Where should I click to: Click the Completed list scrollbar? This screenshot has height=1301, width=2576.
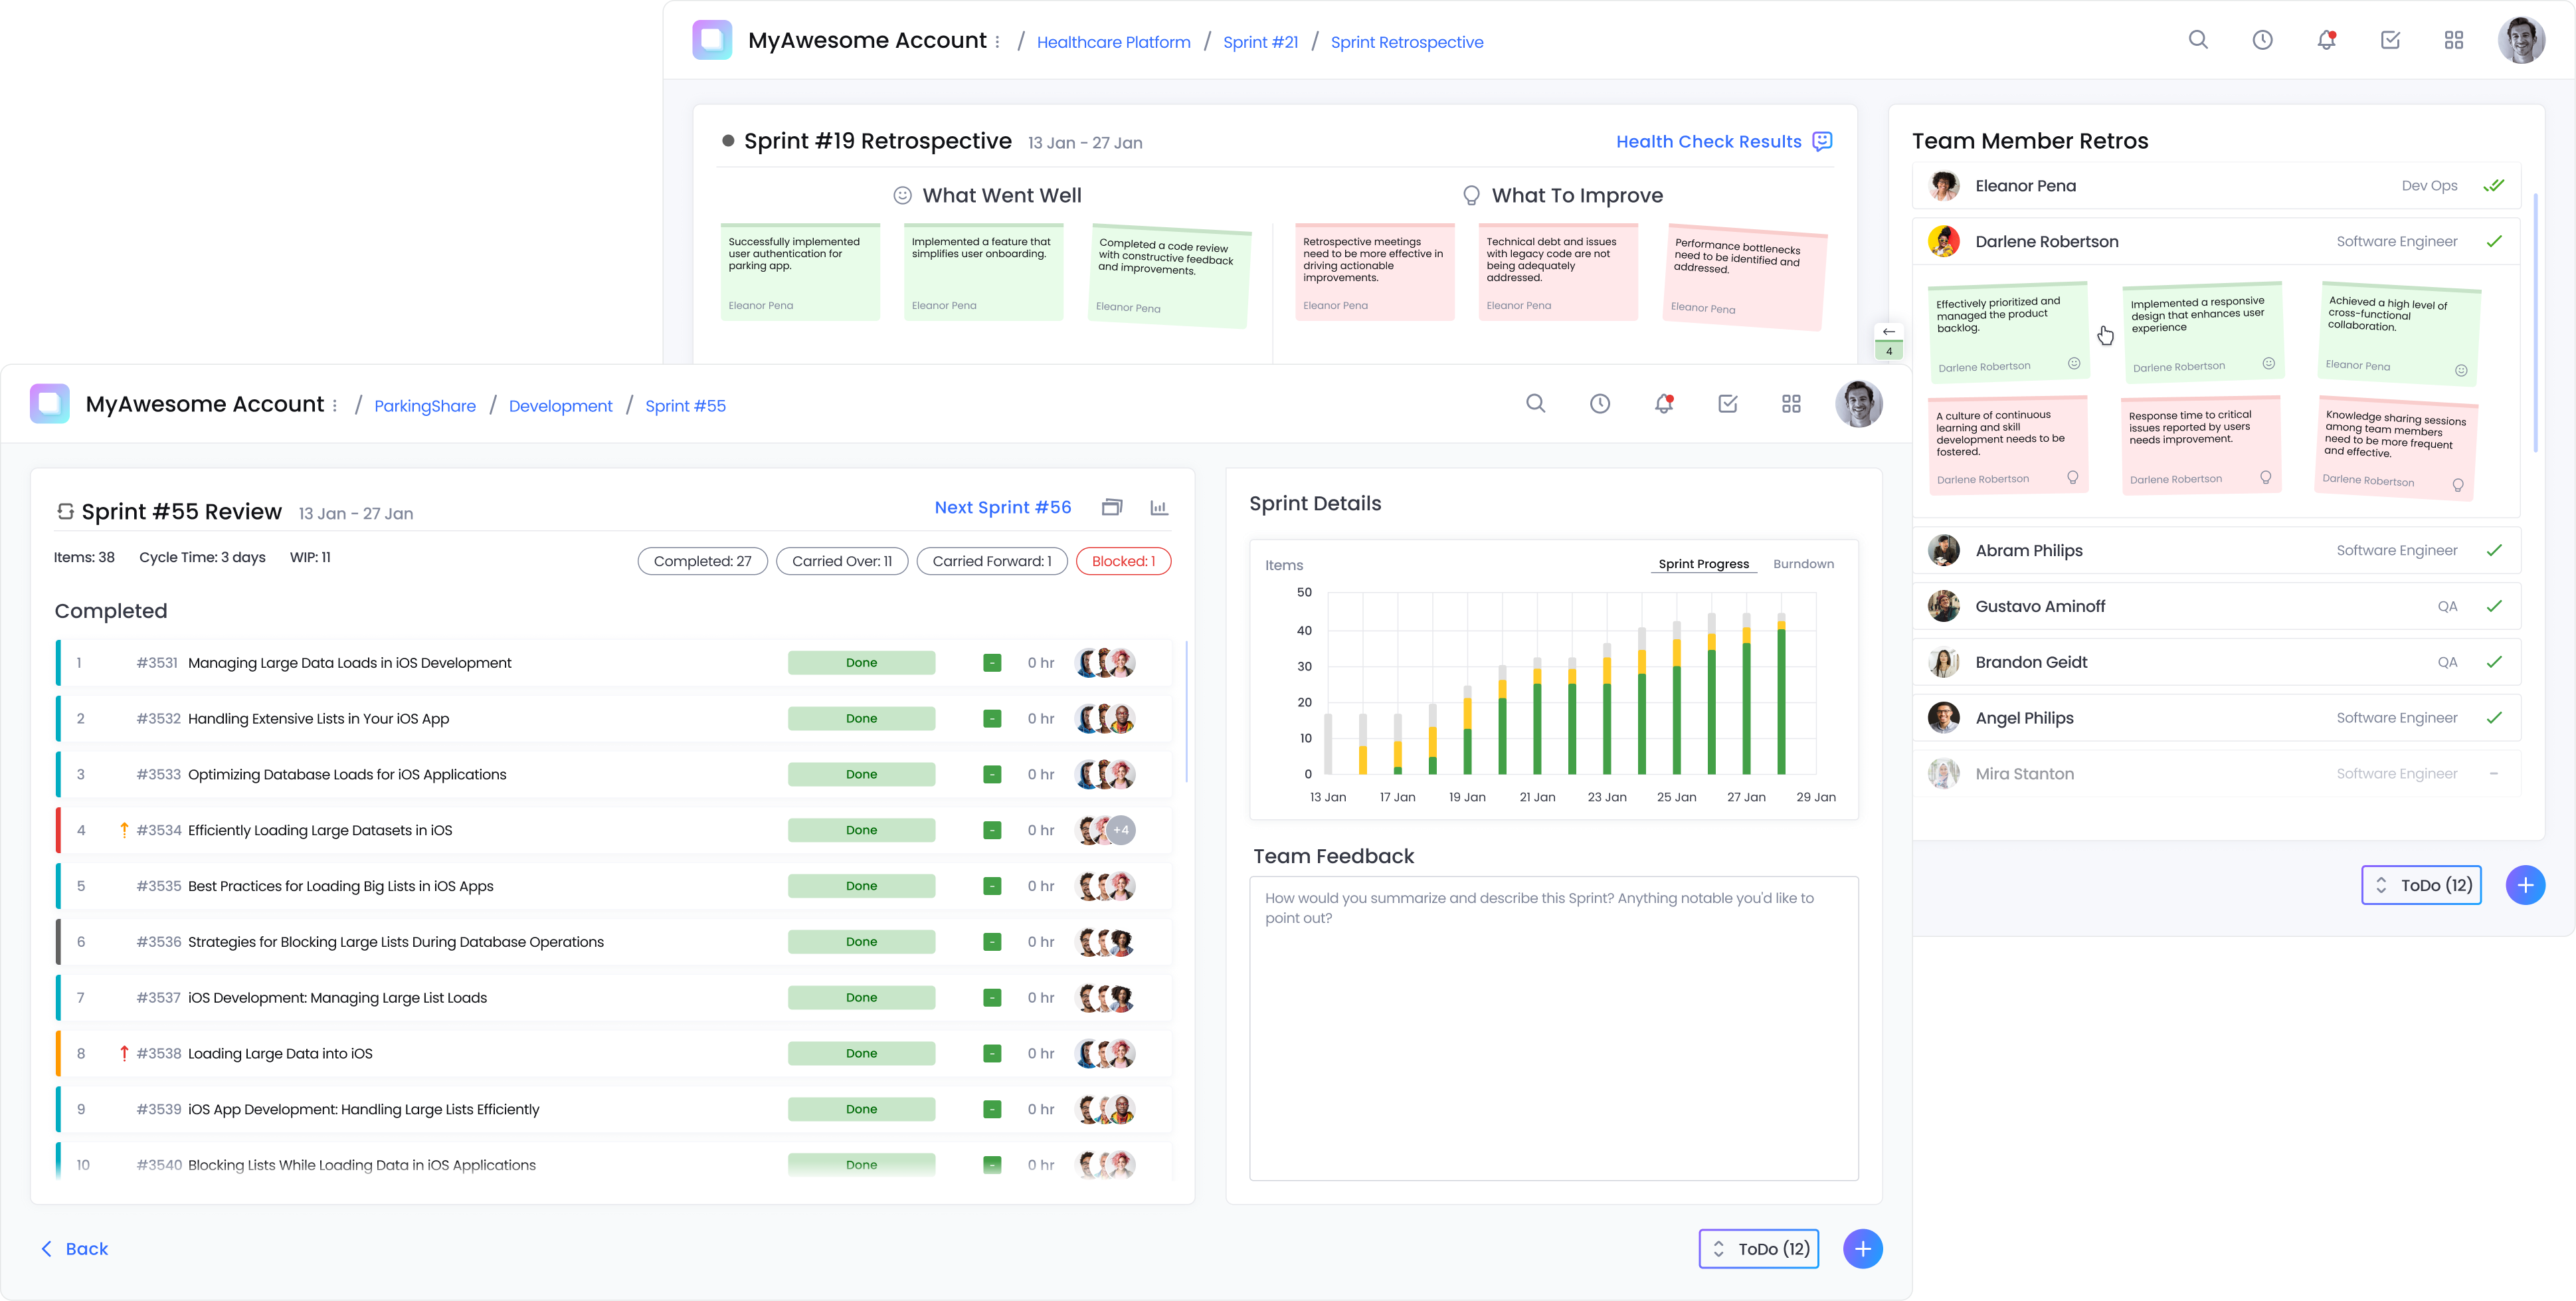point(1186,712)
